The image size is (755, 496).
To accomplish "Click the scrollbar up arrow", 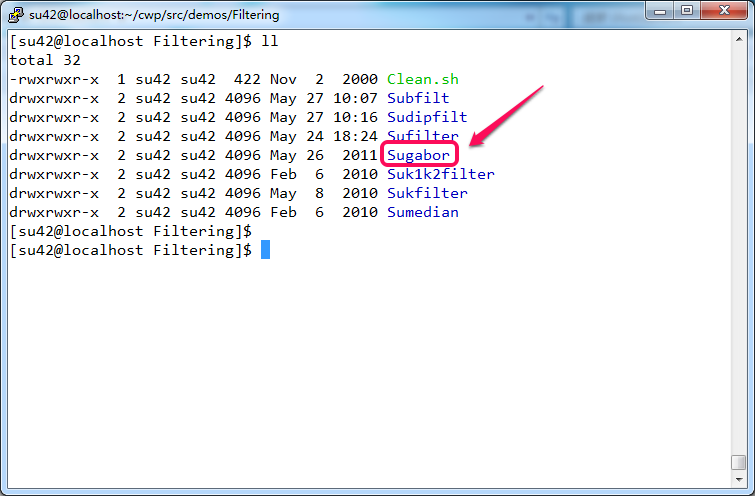I will pyautogui.click(x=739, y=39).
